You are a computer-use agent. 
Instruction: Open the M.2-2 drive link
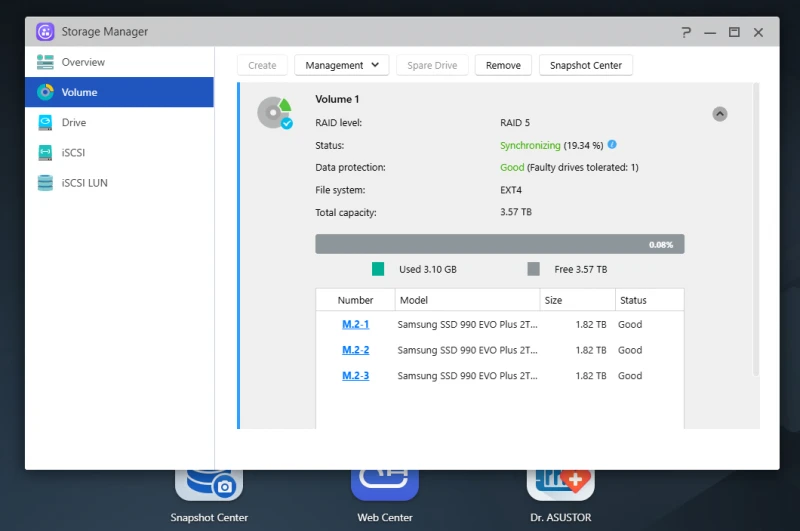point(356,350)
